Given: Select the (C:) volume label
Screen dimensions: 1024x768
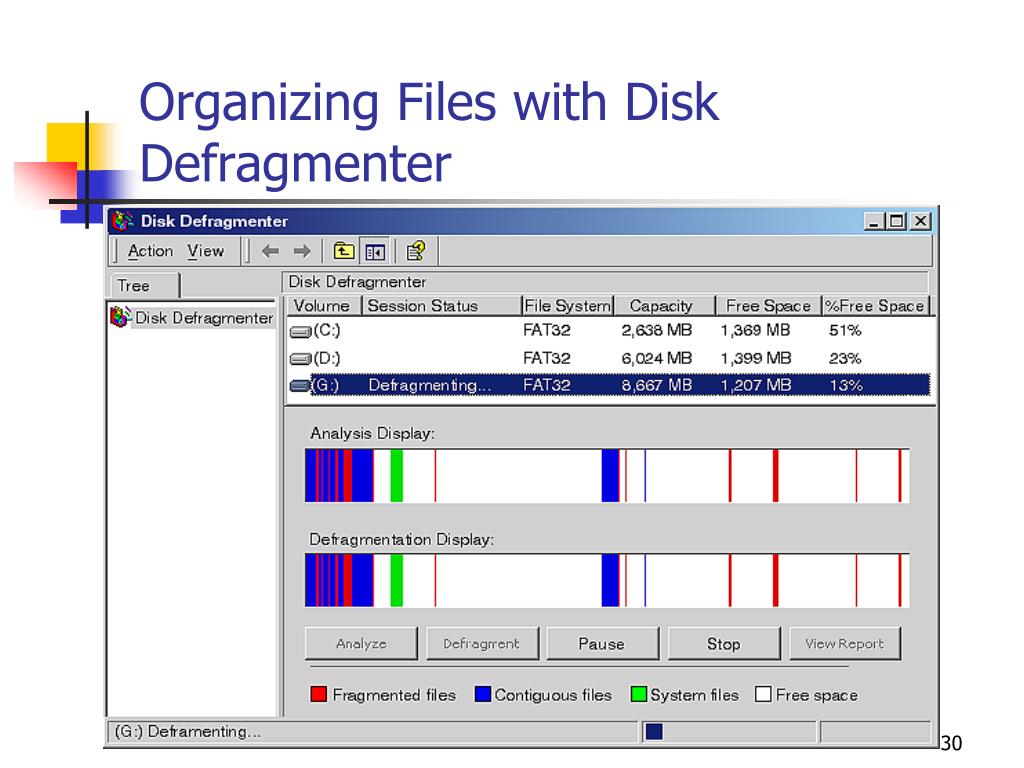Looking at the screenshot, I should 327,330.
